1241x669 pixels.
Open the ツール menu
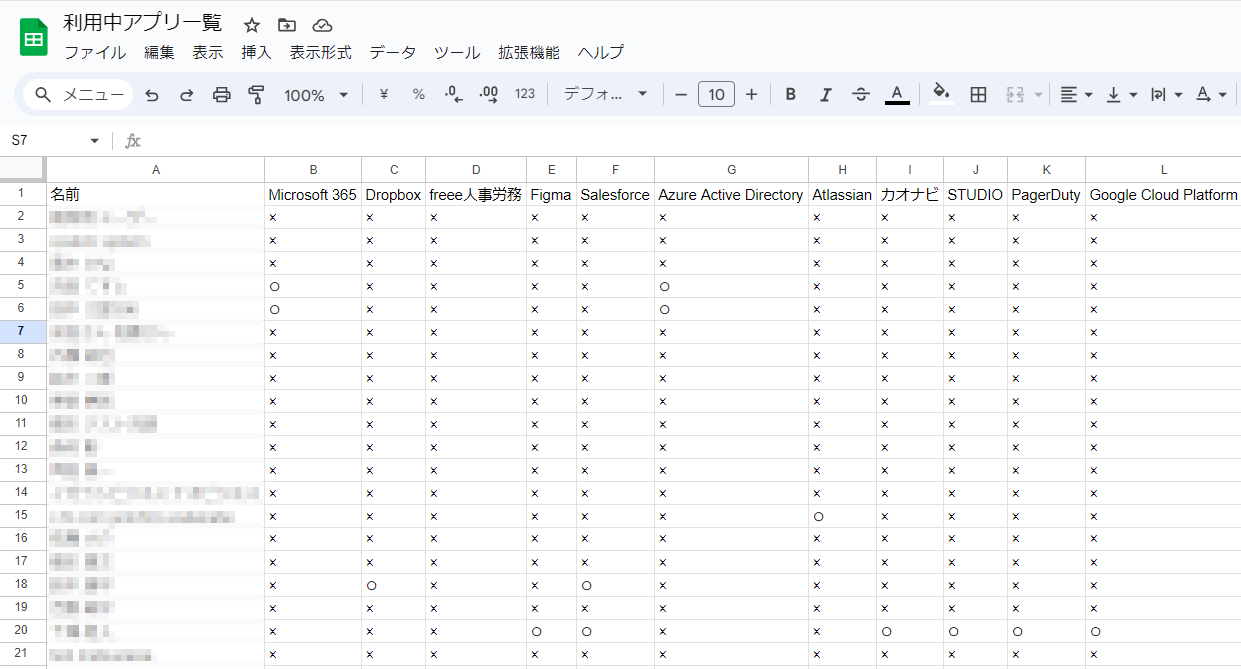457,53
